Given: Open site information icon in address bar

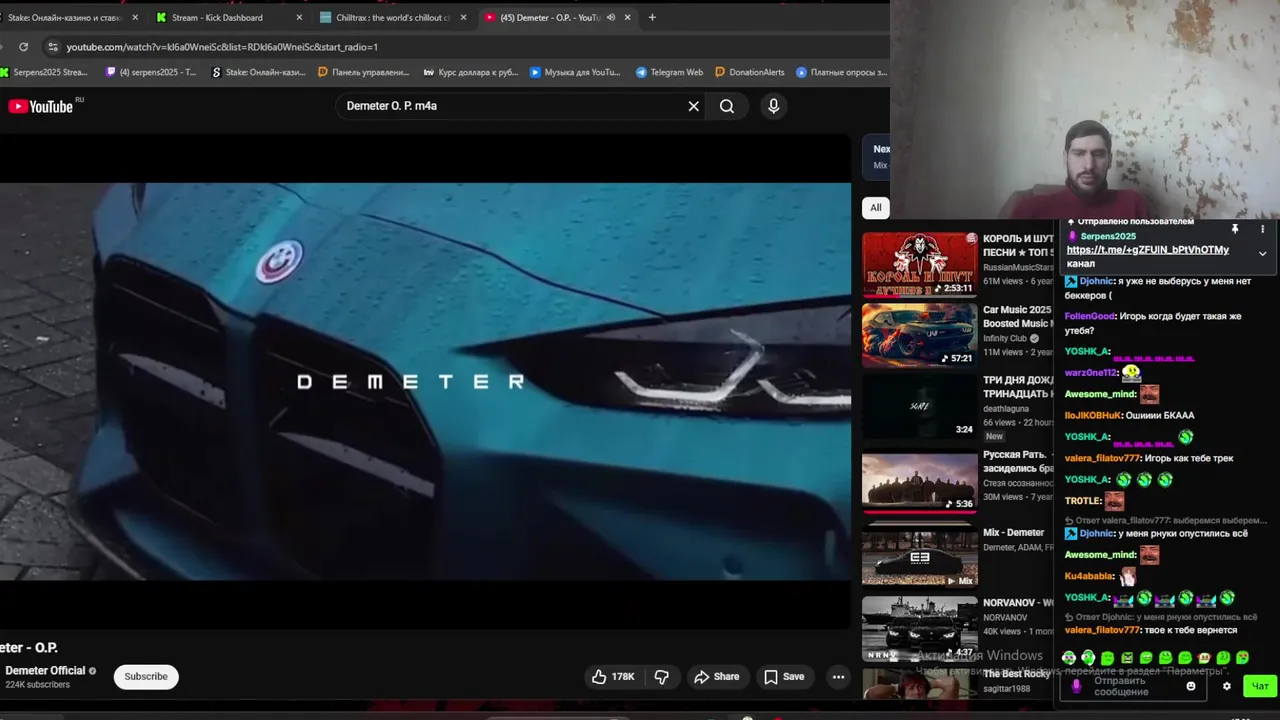Looking at the screenshot, I should tap(52, 47).
